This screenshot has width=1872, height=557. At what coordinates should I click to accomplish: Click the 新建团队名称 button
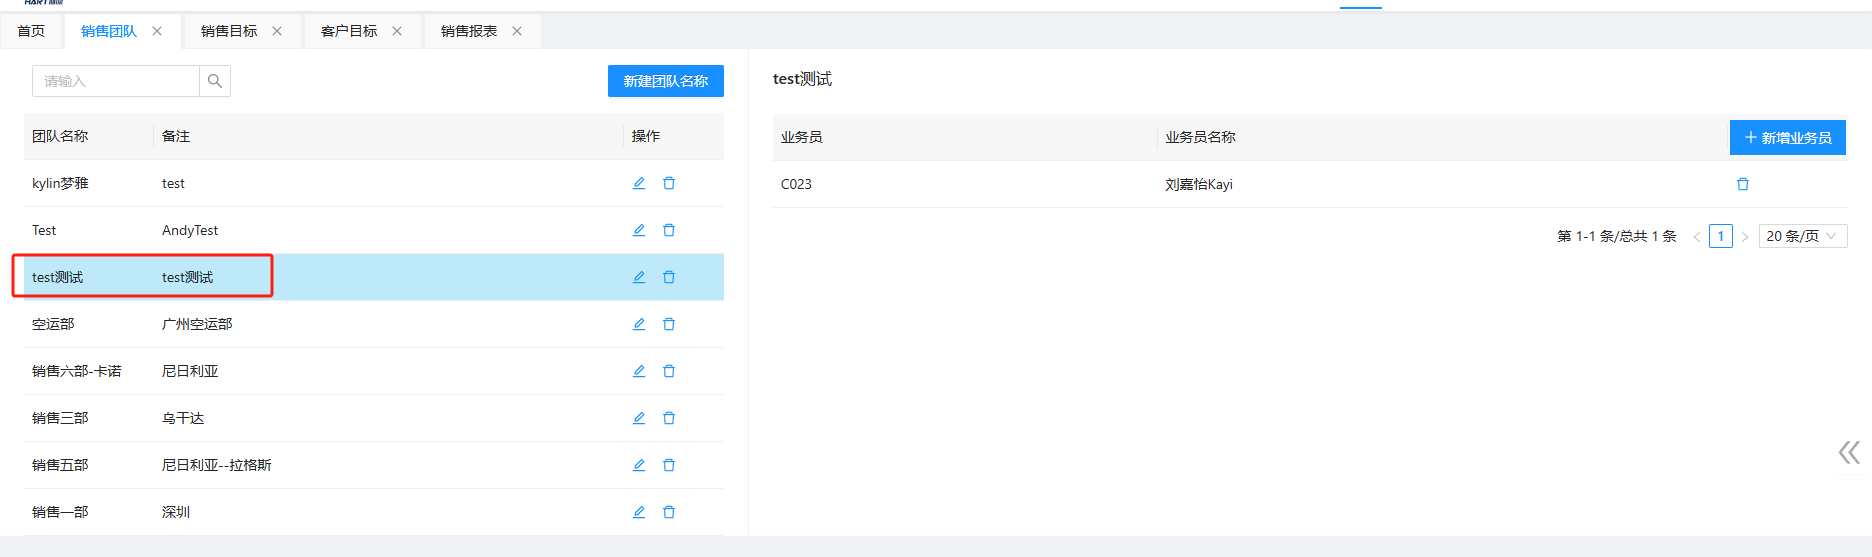coord(665,81)
